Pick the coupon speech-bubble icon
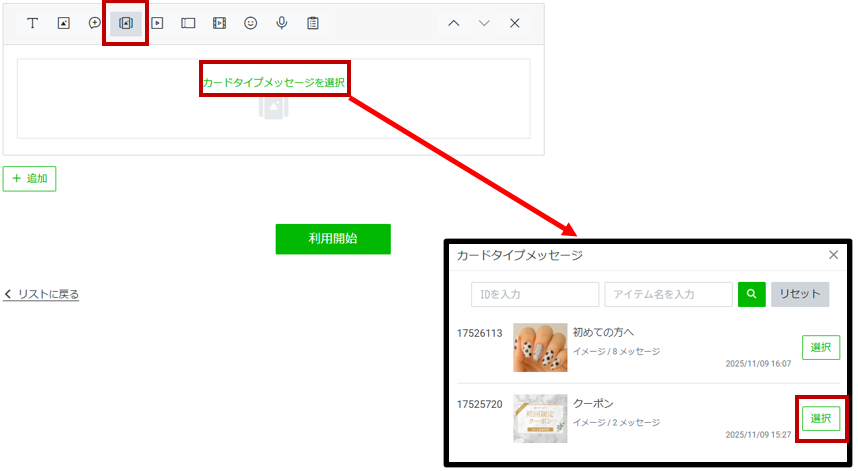 click(x=95, y=23)
